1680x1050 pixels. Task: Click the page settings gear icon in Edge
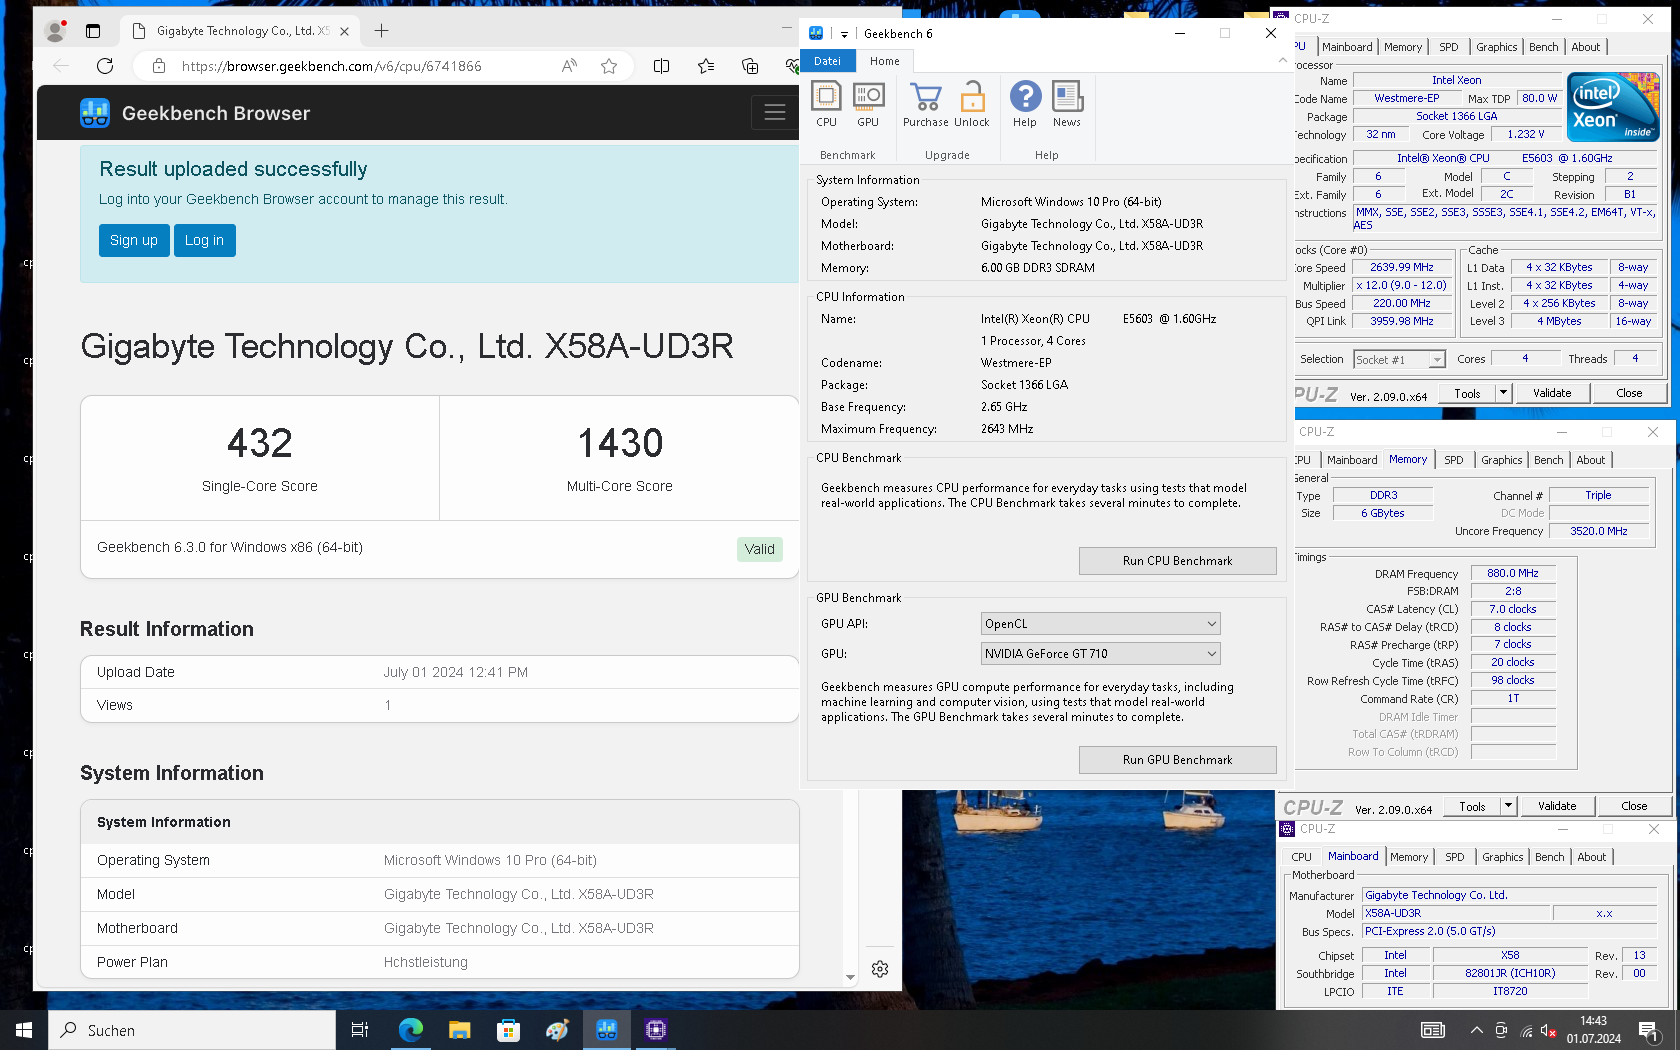pos(880,969)
